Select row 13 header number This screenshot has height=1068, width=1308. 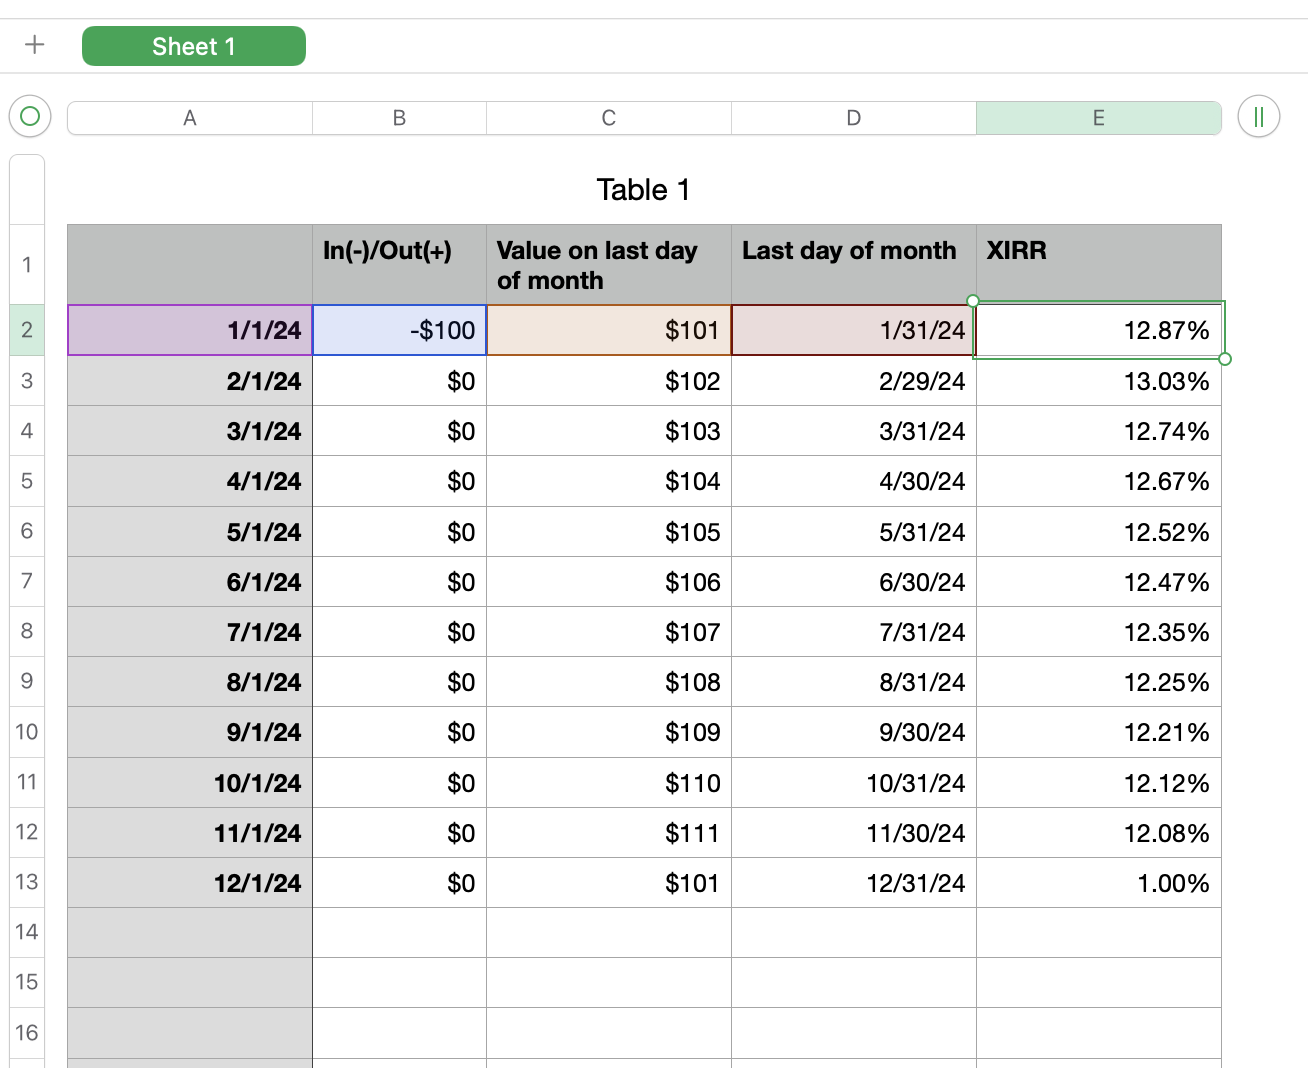tap(27, 882)
